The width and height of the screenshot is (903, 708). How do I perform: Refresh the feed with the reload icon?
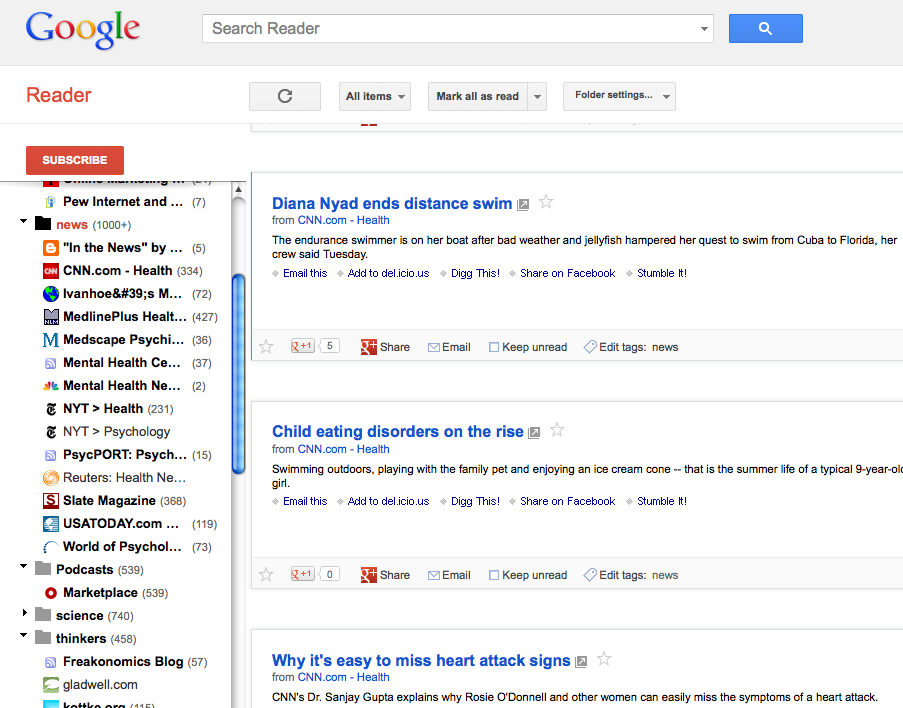coord(285,96)
